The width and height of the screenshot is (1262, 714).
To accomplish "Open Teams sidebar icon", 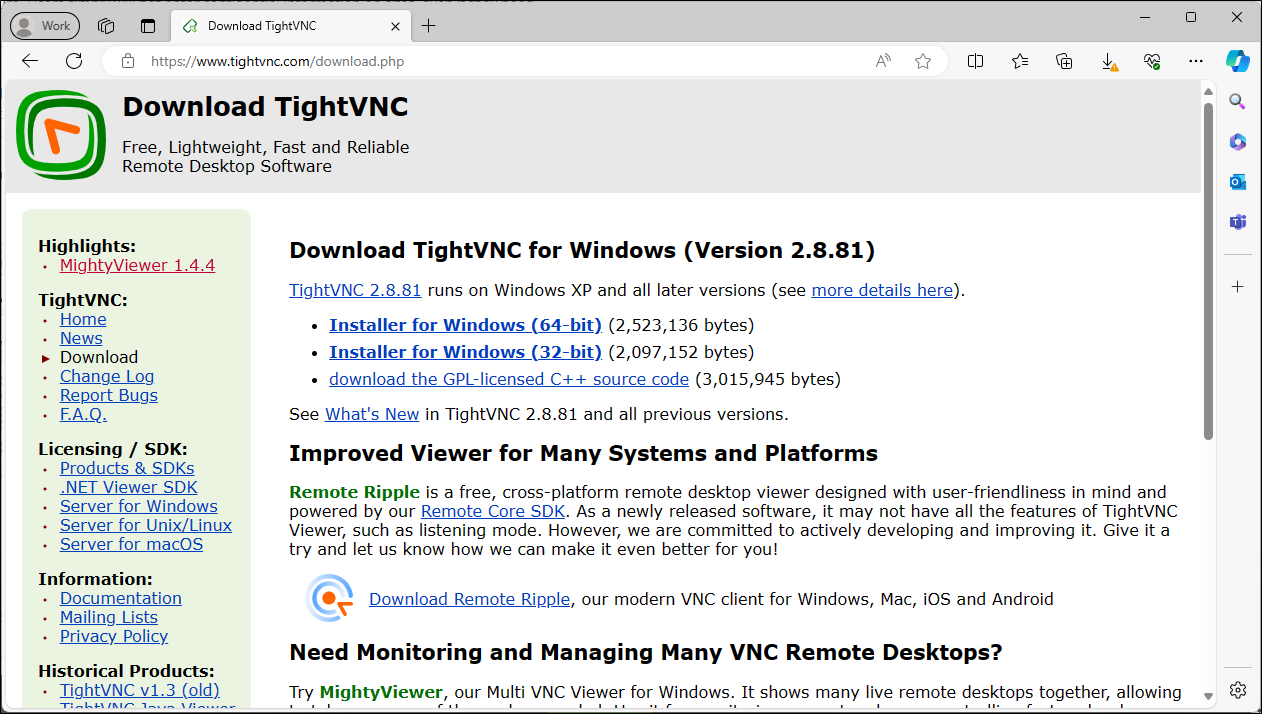I will pos(1237,221).
